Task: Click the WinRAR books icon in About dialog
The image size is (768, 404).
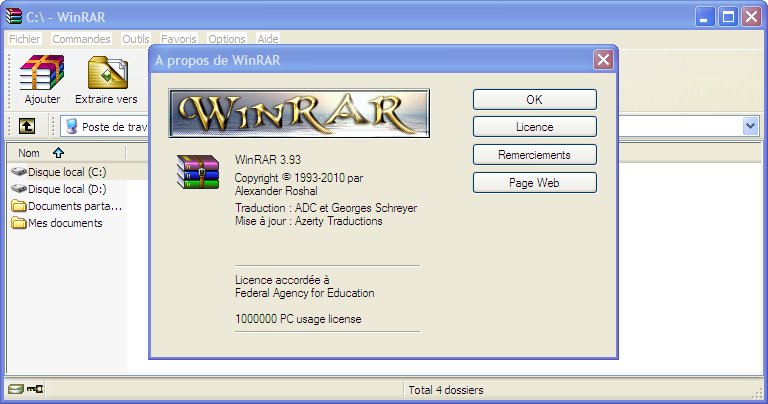Action: click(198, 172)
